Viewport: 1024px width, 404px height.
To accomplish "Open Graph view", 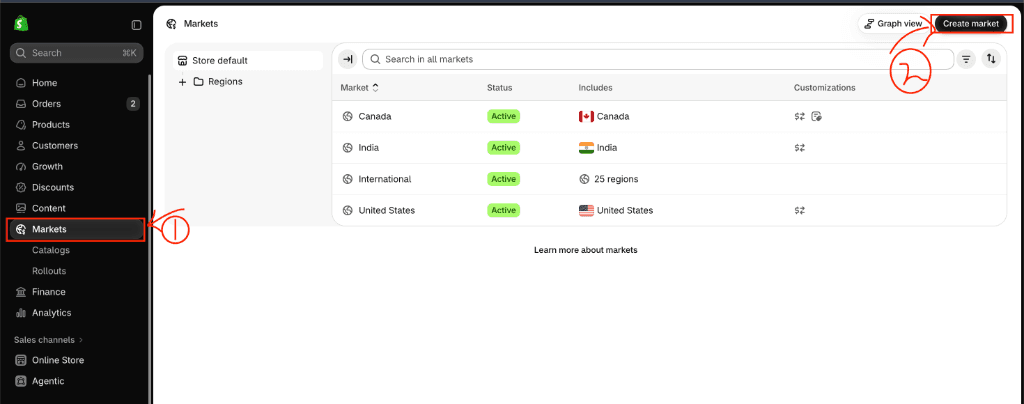I will (x=893, y=23).
